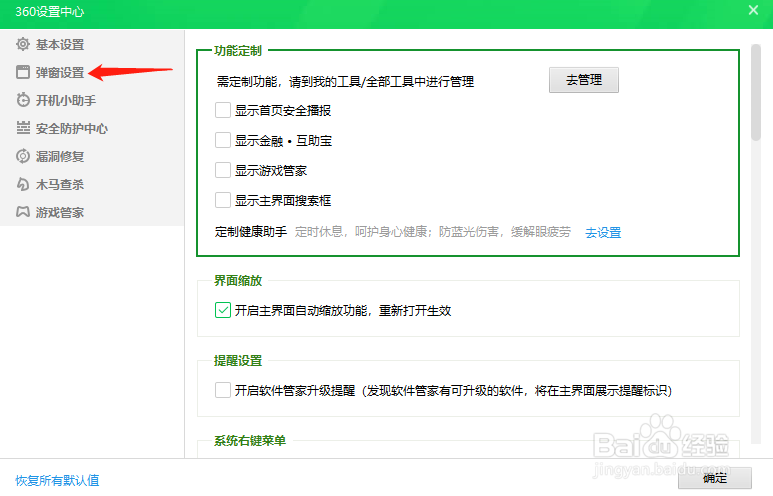Click the 系统右键菜单 section heading
The image size is (773, 496).
pos(250,440)
